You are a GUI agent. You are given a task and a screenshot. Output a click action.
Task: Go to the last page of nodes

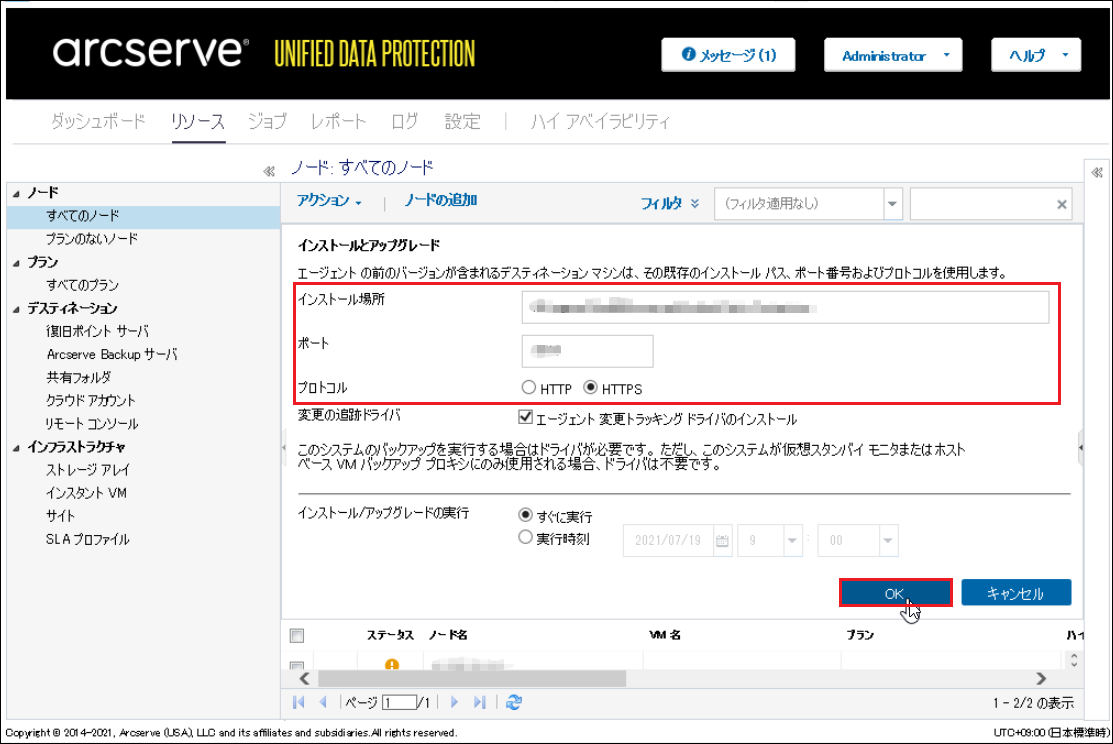(480, 702)
